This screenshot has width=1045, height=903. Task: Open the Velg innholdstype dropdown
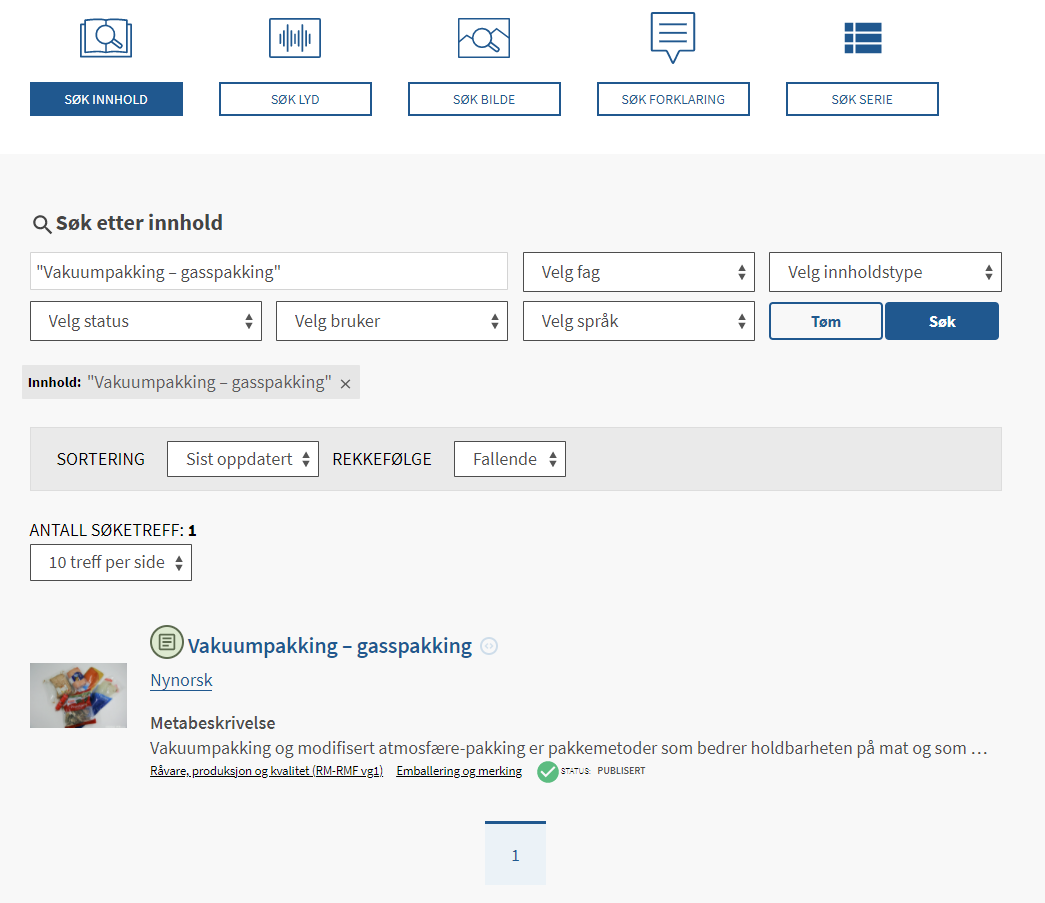885,272
